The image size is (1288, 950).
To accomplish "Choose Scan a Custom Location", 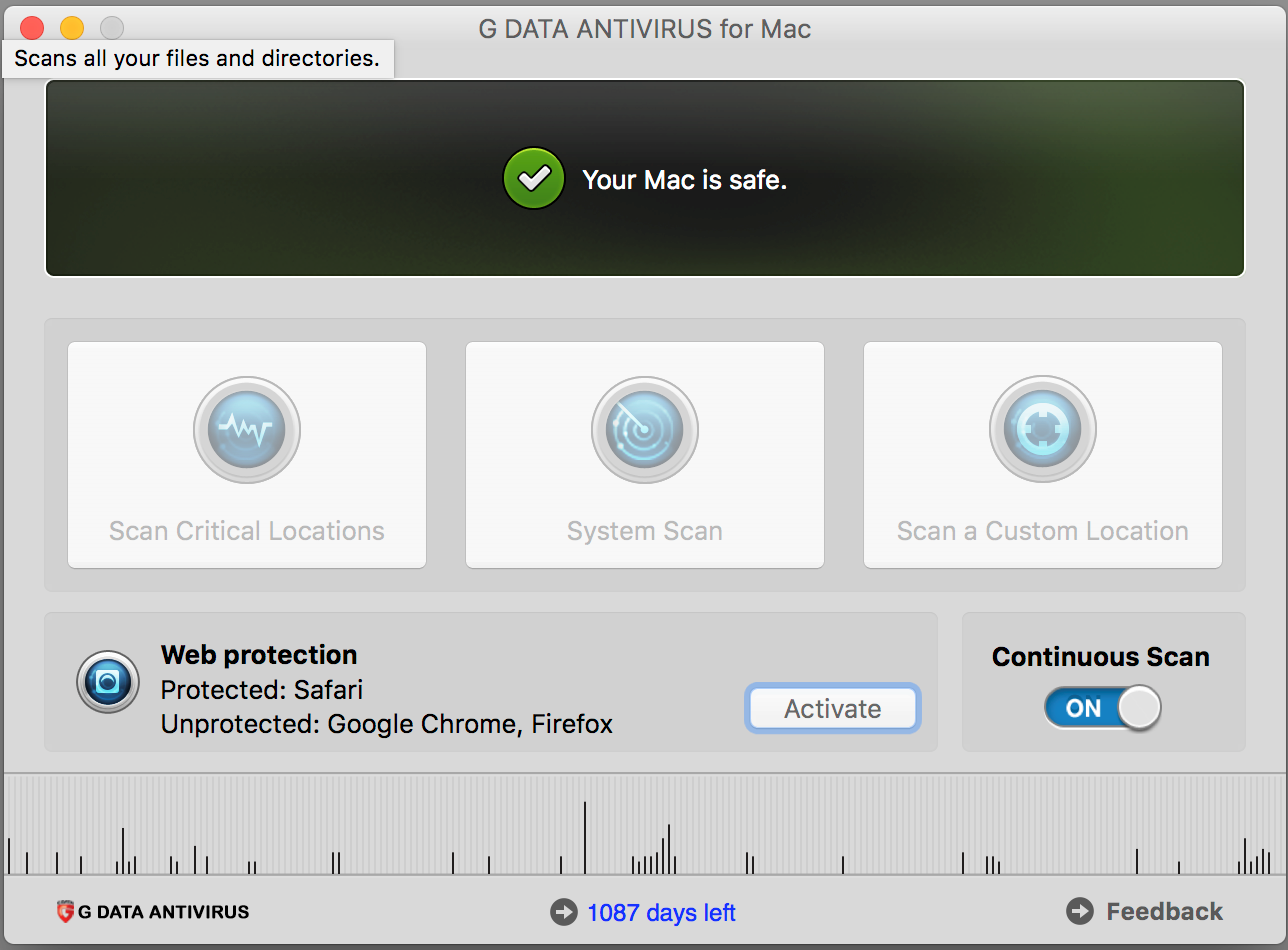I will click(1043, 455).
